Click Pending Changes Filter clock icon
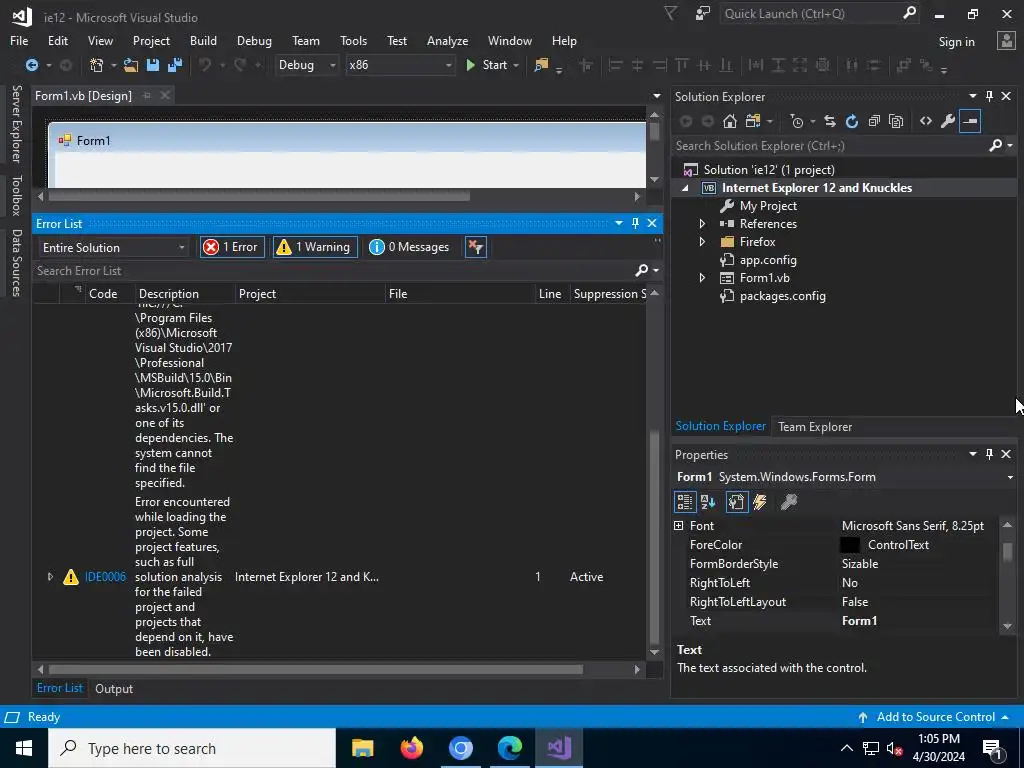The image size is (1024, 768). pos(796,121)
